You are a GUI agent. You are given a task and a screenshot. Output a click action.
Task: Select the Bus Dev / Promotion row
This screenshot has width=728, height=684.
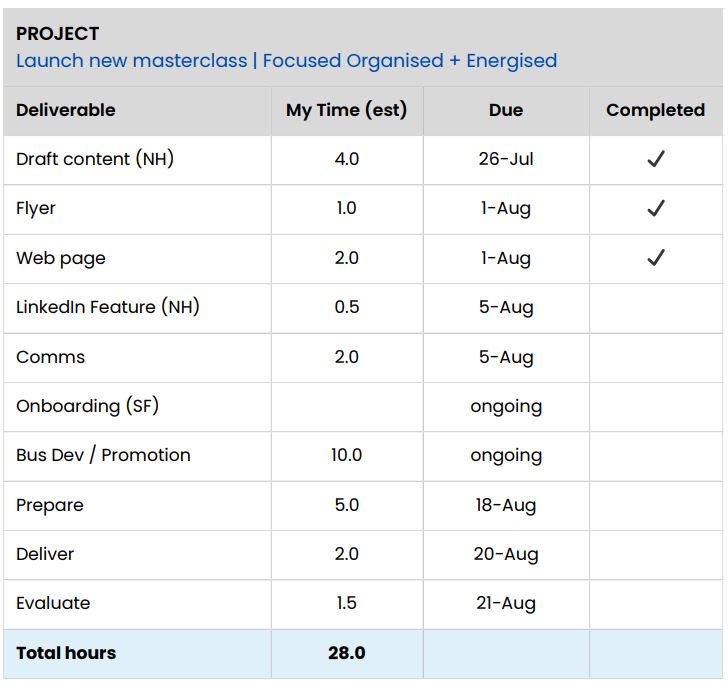pyautogui.click(x=103, y=455)
